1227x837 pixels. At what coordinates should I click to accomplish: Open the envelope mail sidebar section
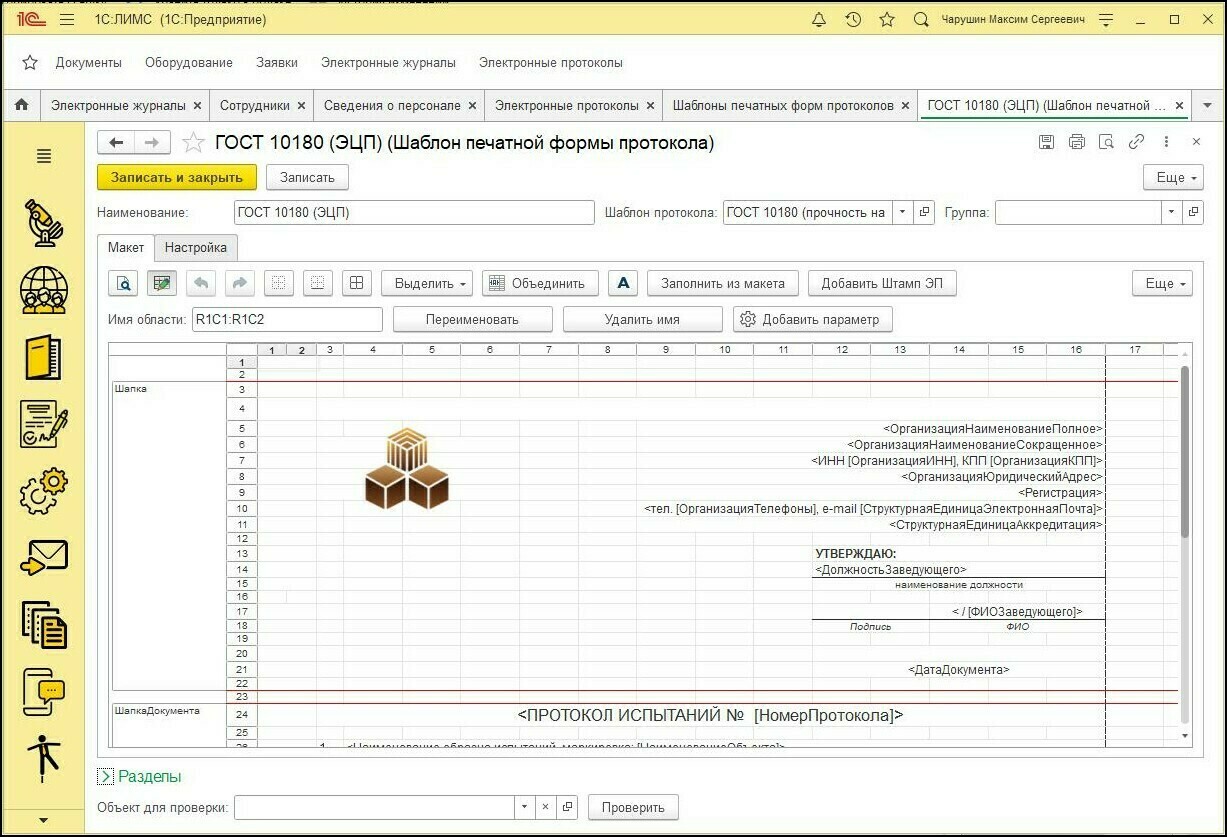tap(44, 557)
